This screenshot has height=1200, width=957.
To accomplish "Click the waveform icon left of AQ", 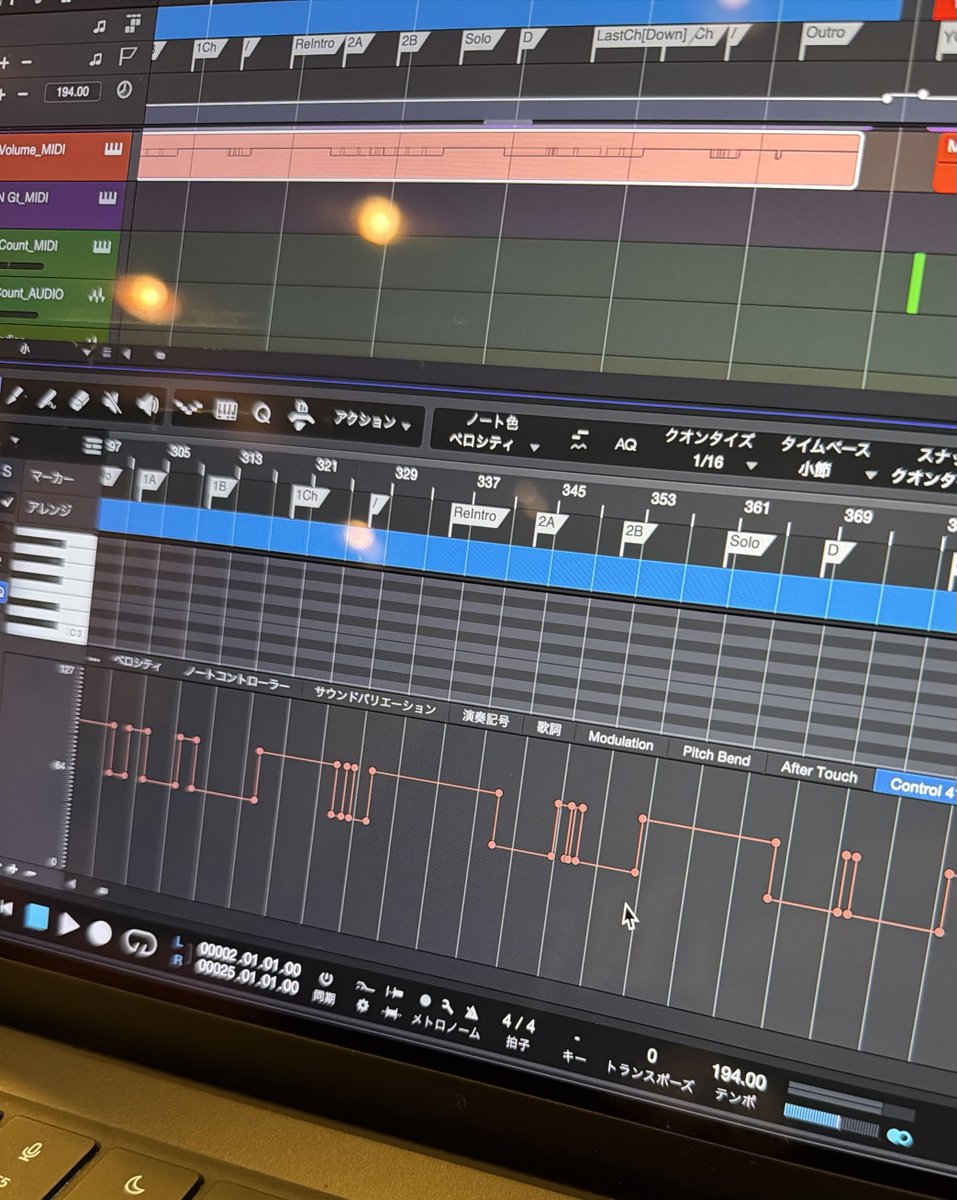I will tap(578, 440).
